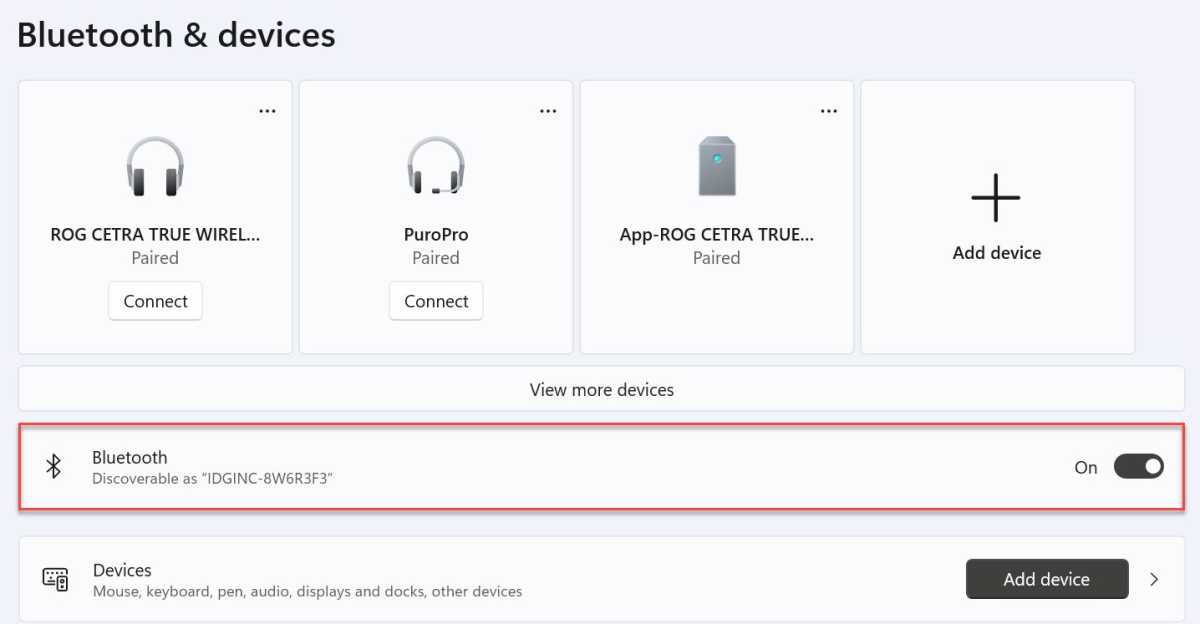The width and height of the screenshot is (1200, 624).
Task: Open more options for PuroPro card
Action: 548,111
